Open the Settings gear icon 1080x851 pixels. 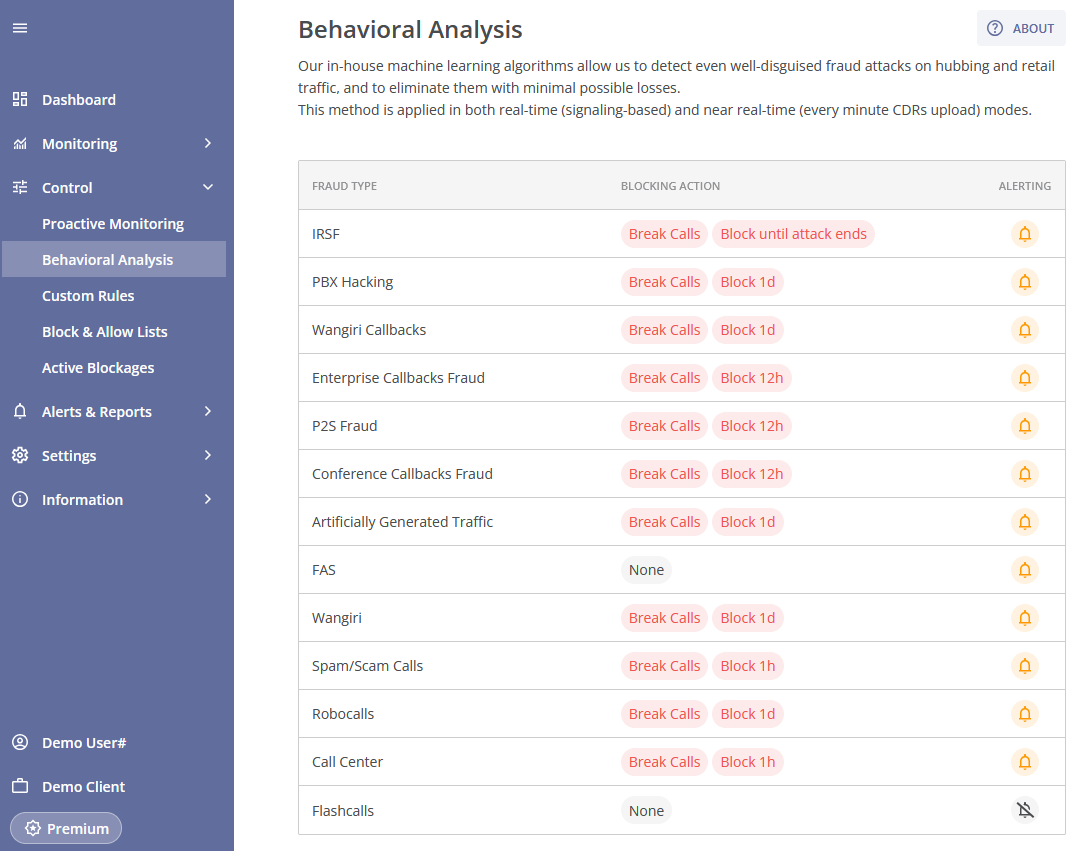(20, 455)
